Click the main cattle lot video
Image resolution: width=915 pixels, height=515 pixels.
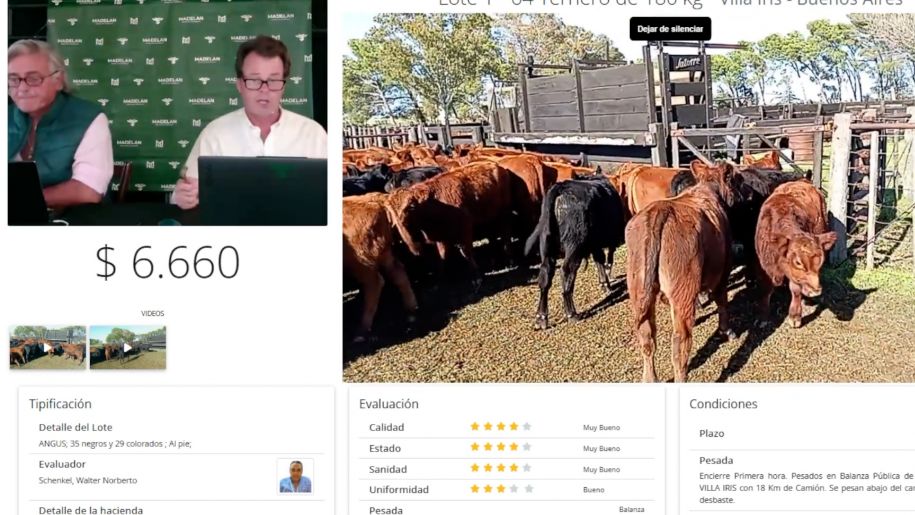pos(628,198)
